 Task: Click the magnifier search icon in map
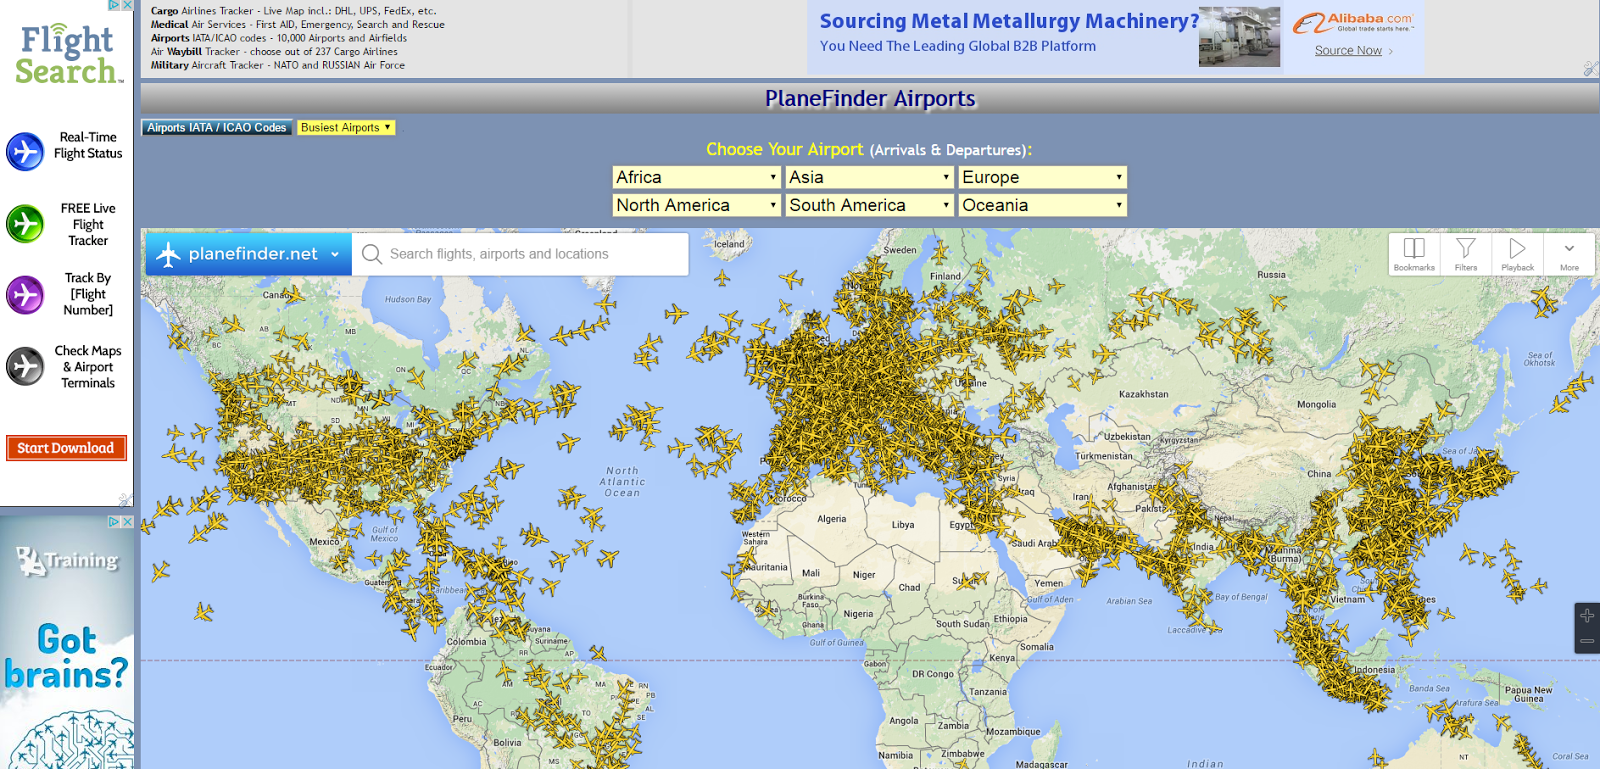tap(372, 254)
